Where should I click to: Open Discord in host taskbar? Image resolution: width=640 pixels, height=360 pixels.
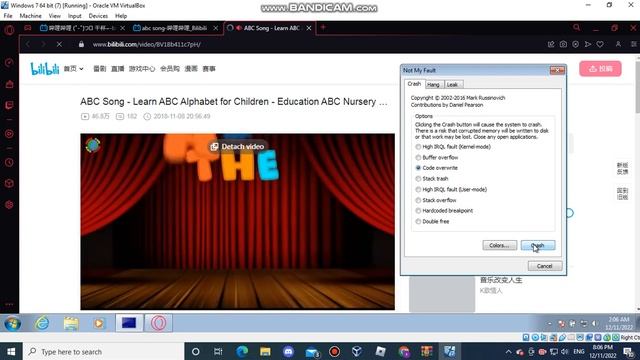coord(288,351)
